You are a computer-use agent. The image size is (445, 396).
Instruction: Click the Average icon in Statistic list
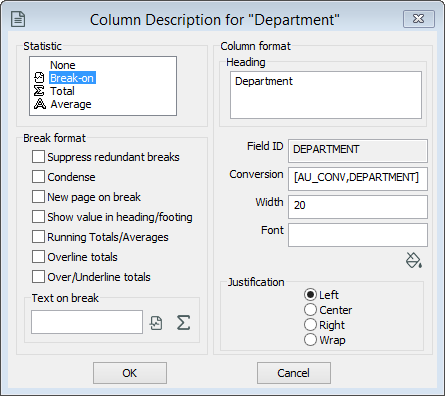pyautogui.click(x=40, y=104)
